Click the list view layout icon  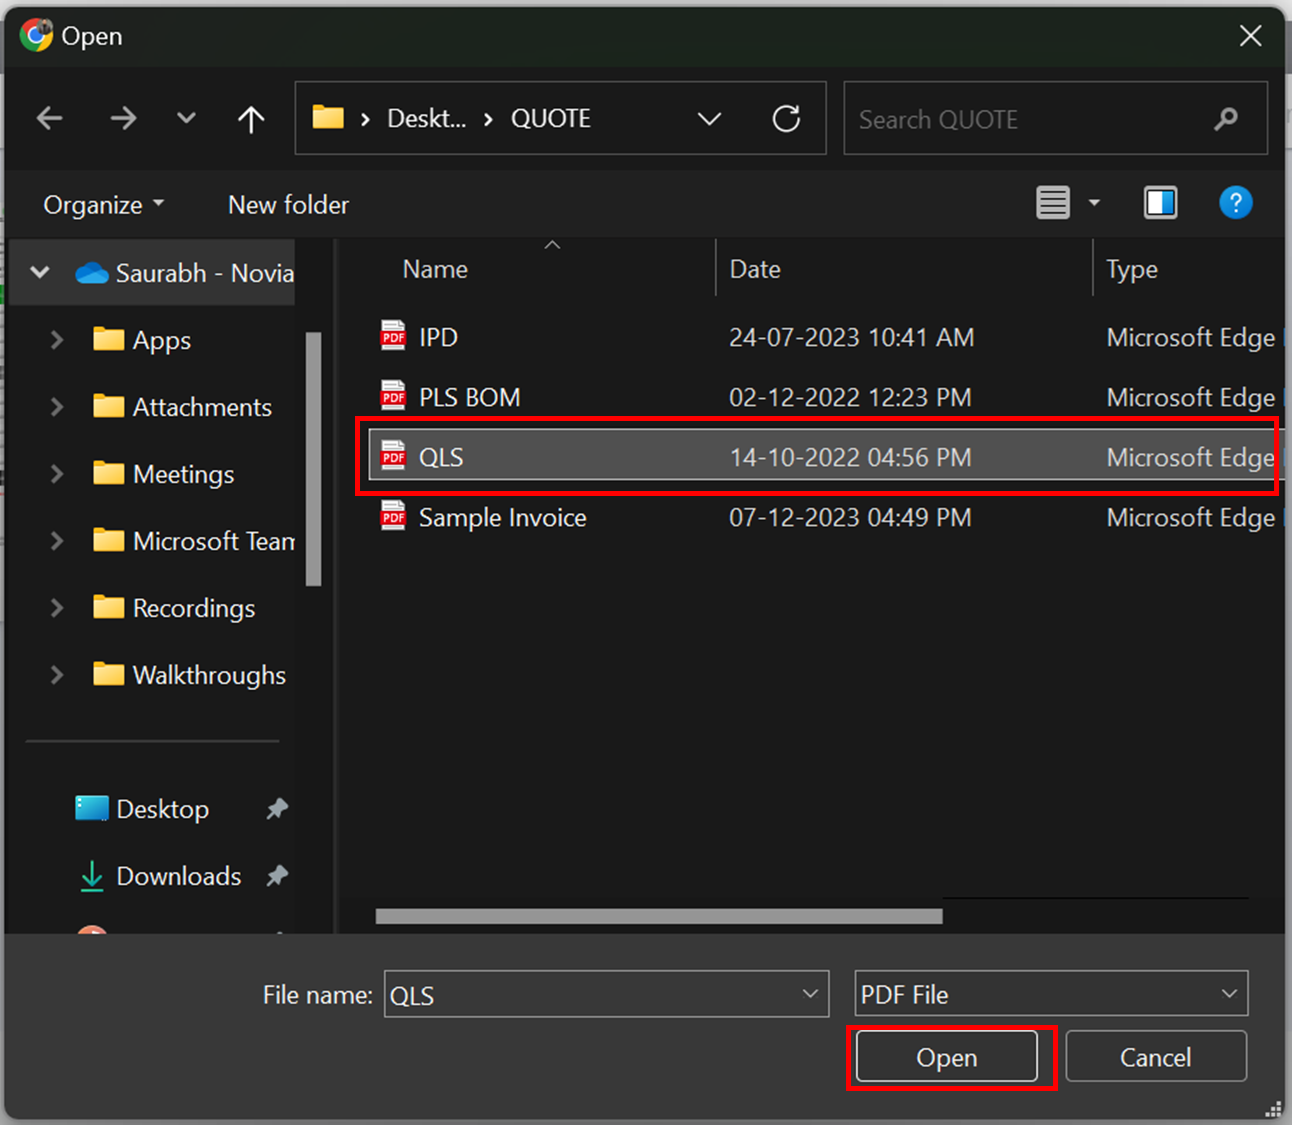click(1053, 204)
